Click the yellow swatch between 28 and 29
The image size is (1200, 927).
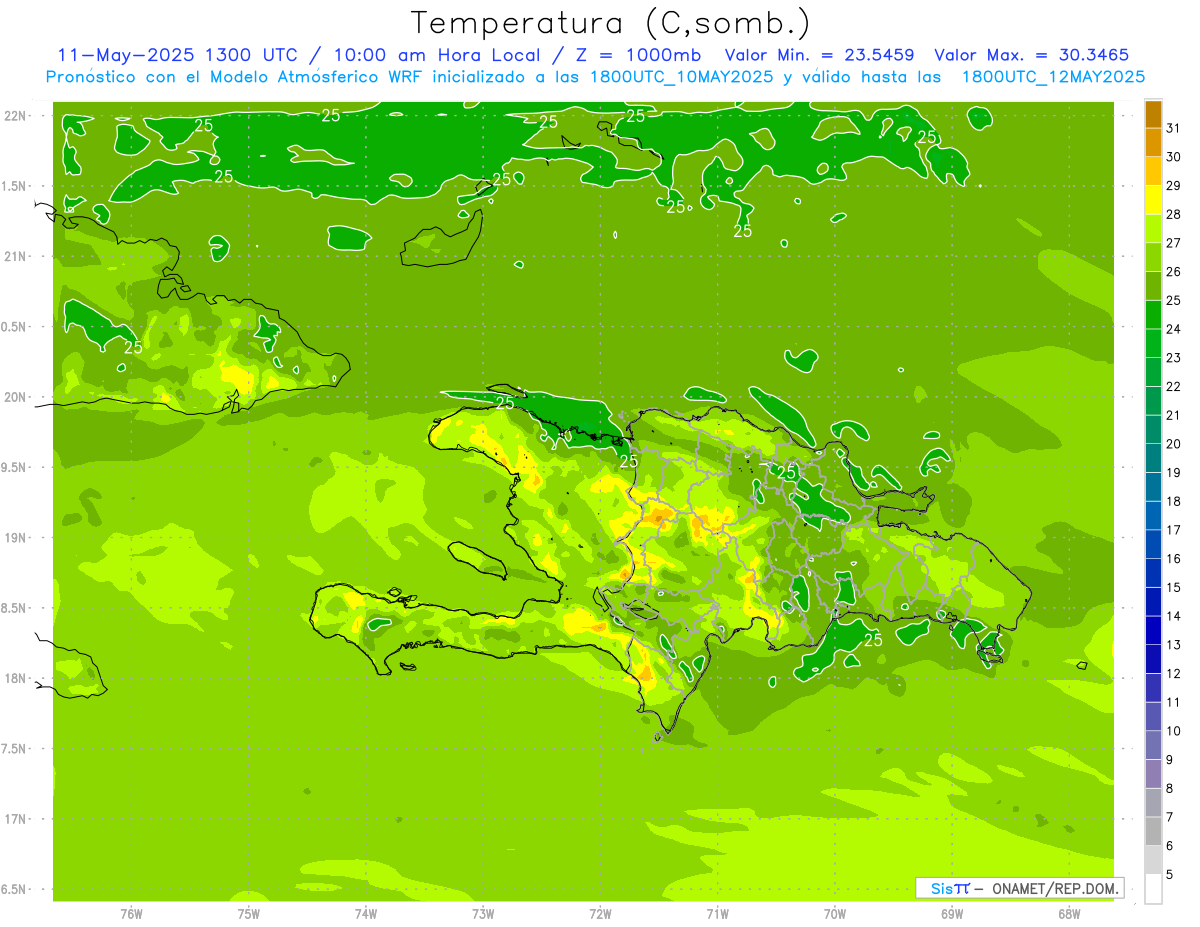point(1153,200)
